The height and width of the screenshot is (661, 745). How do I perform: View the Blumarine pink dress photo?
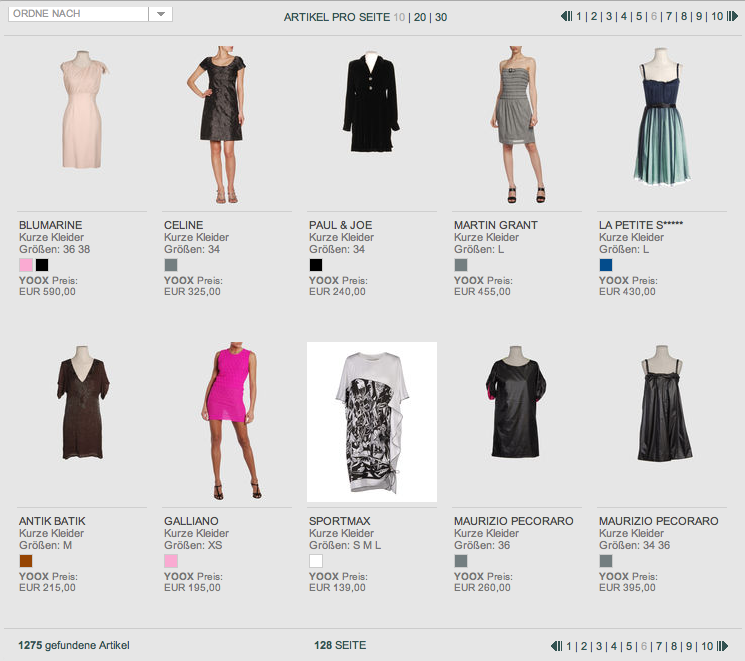[82, 126]
